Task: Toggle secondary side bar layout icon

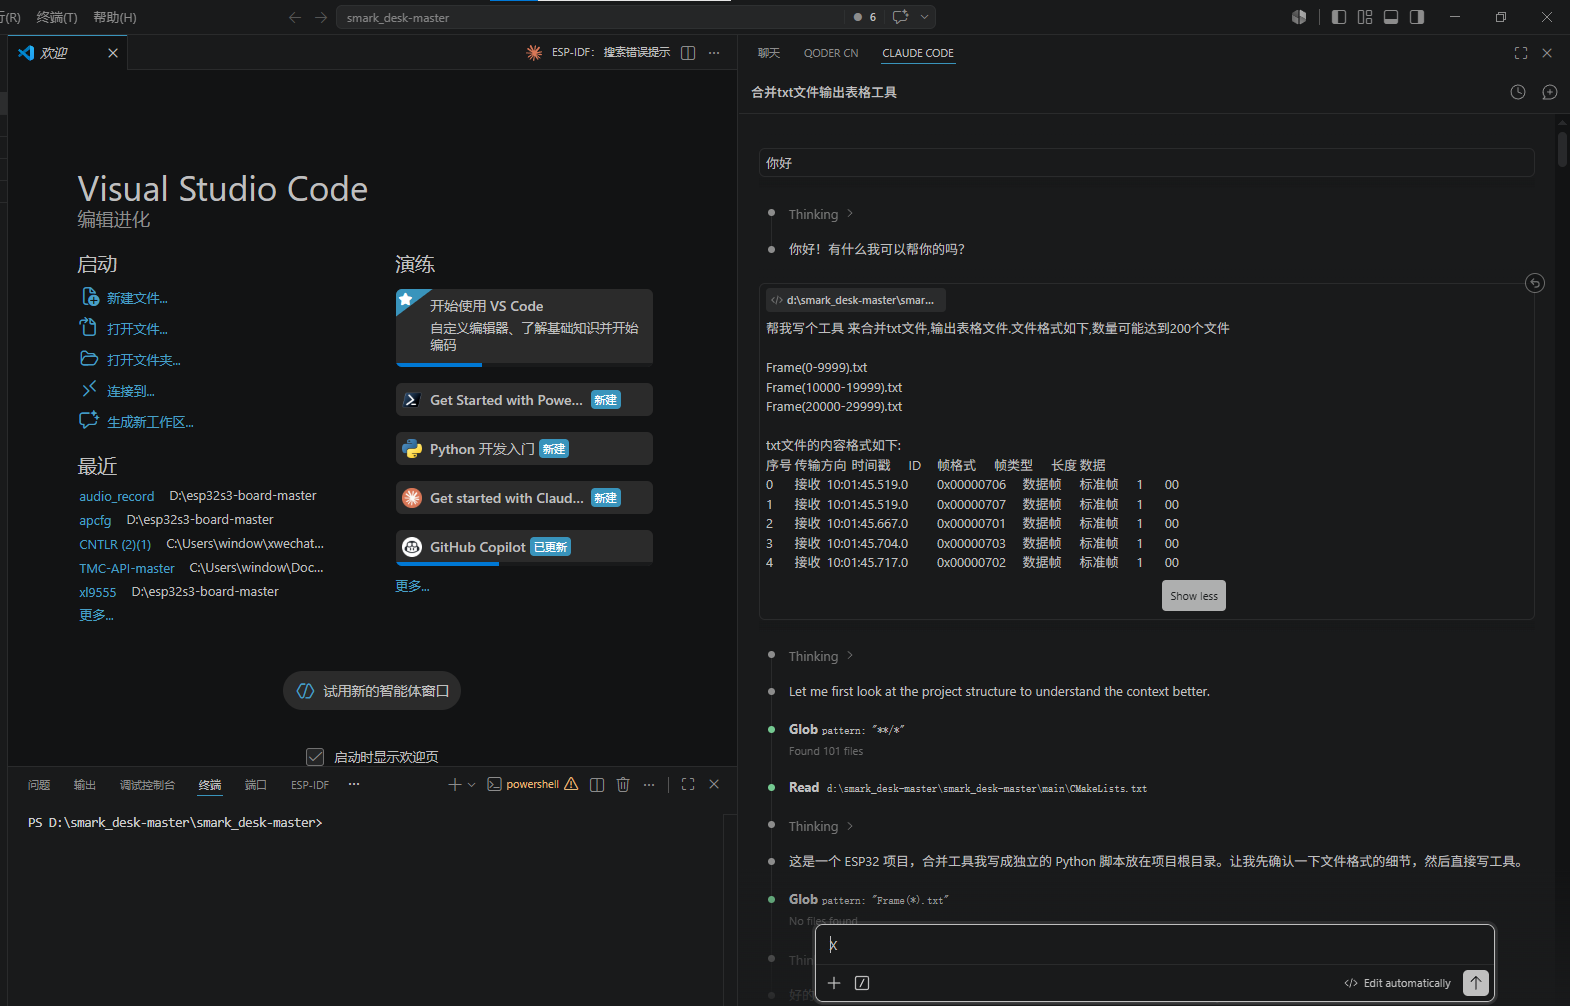Action: coord(1417,17)
